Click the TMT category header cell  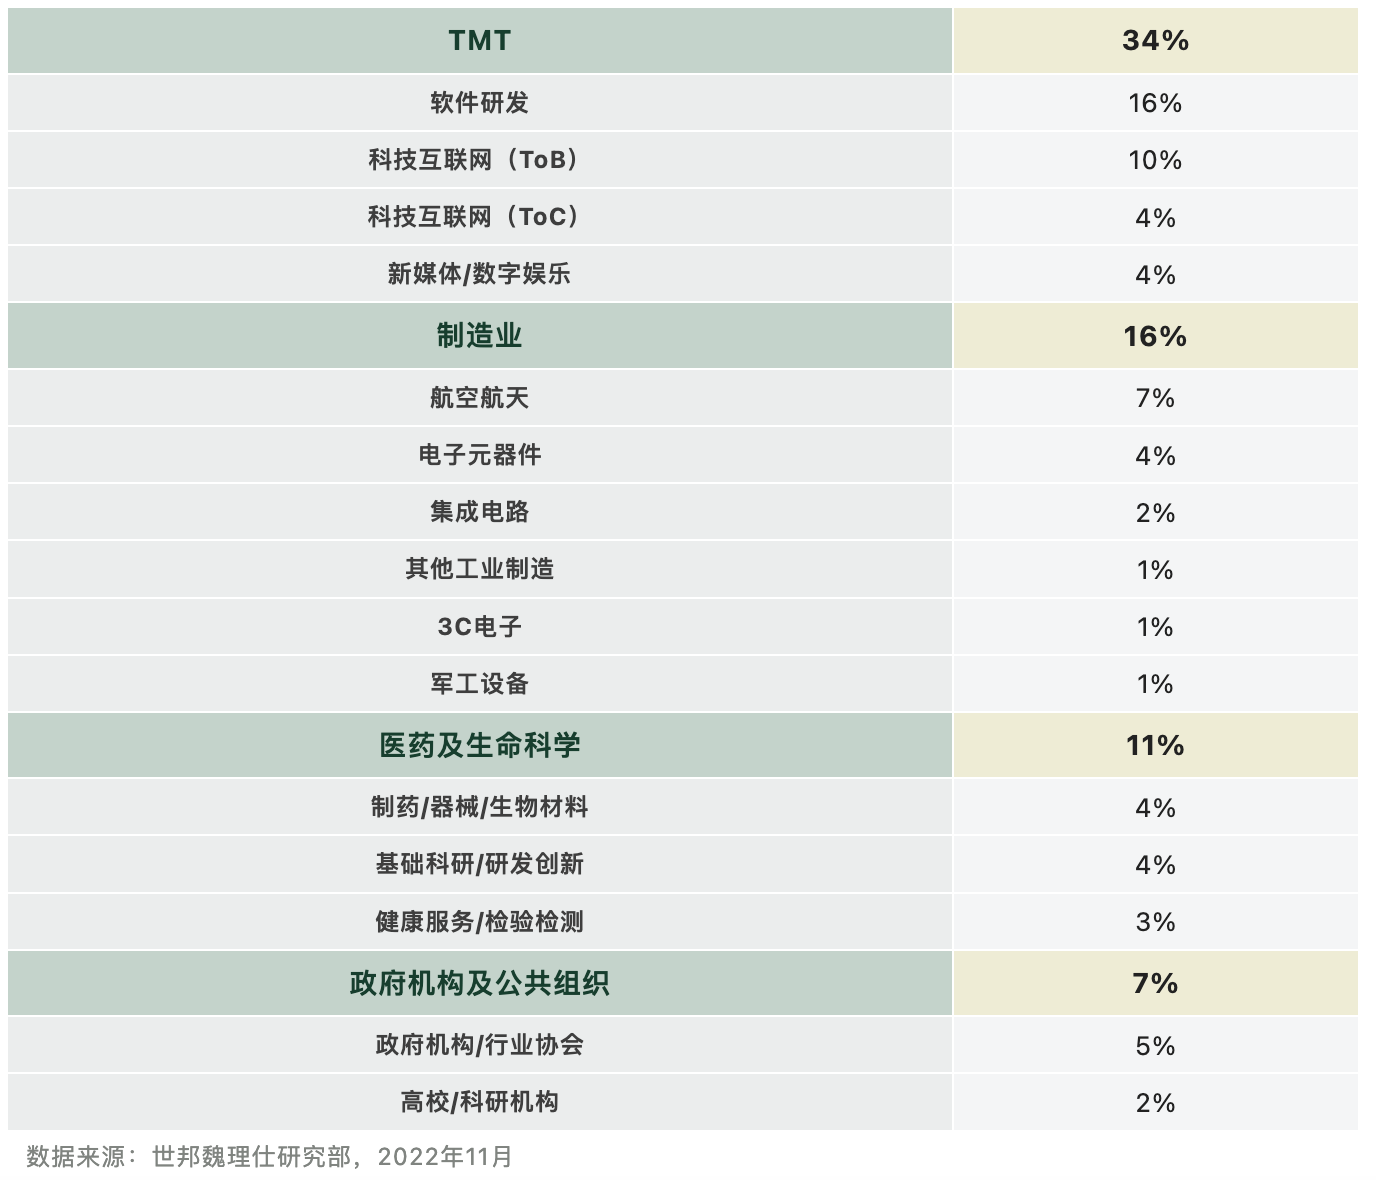point(479,41)
